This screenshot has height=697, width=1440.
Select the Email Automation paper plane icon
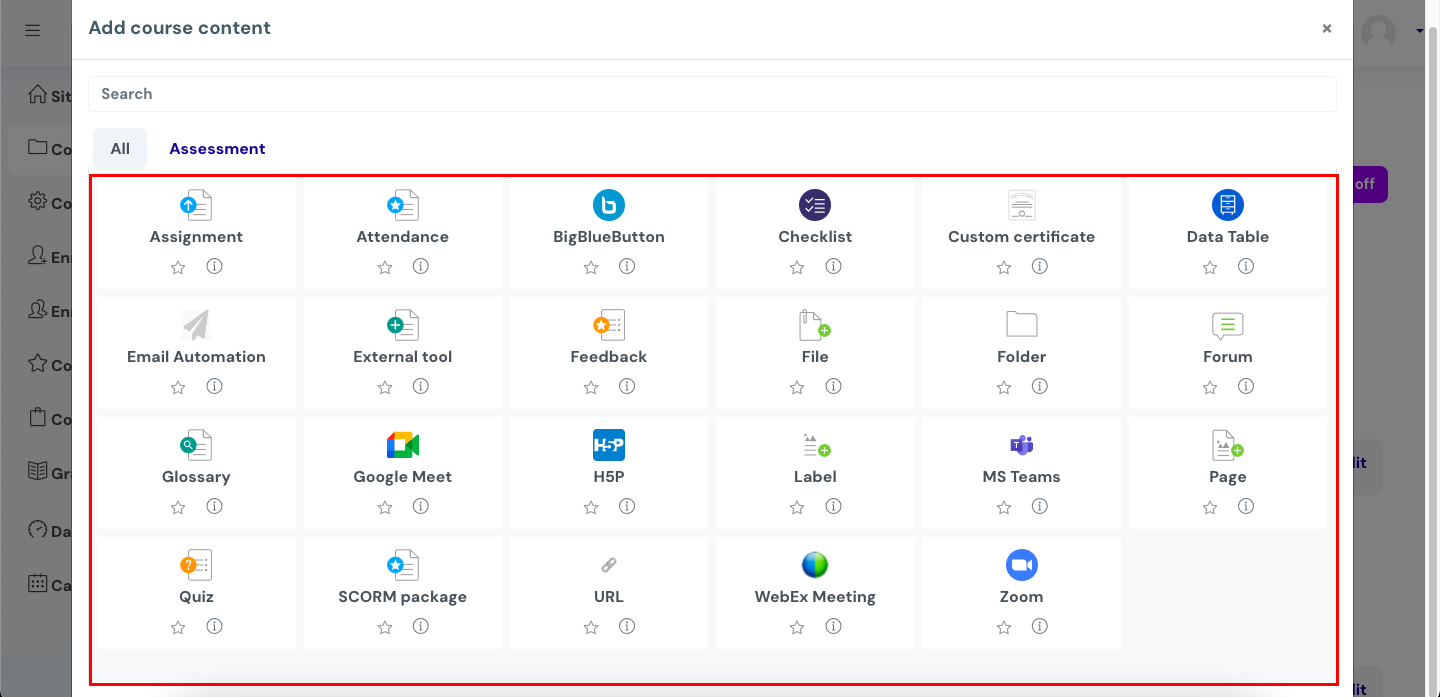click(x=196, y=325)
